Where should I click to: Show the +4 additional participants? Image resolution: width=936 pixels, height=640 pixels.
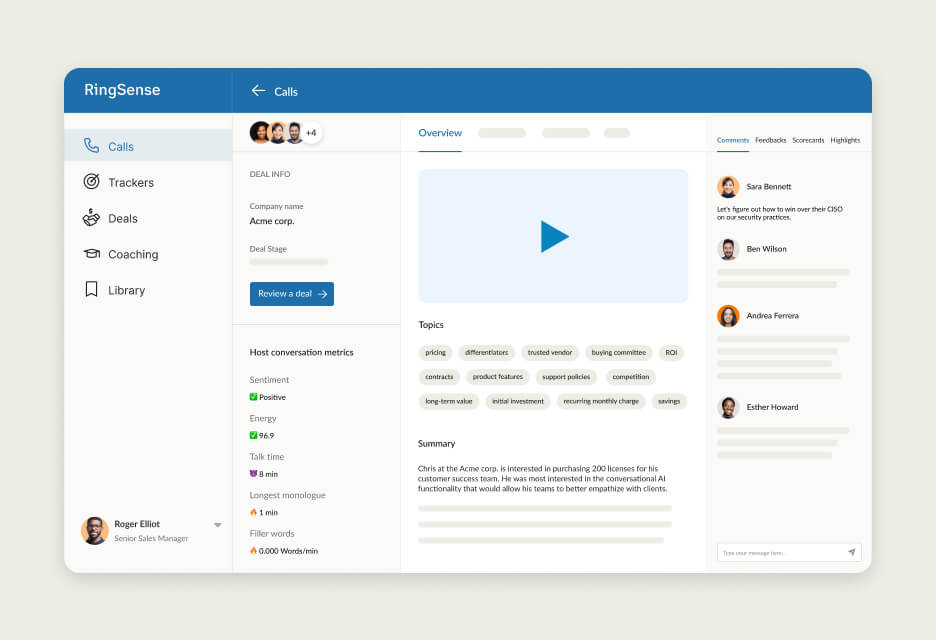coord(311,133)
